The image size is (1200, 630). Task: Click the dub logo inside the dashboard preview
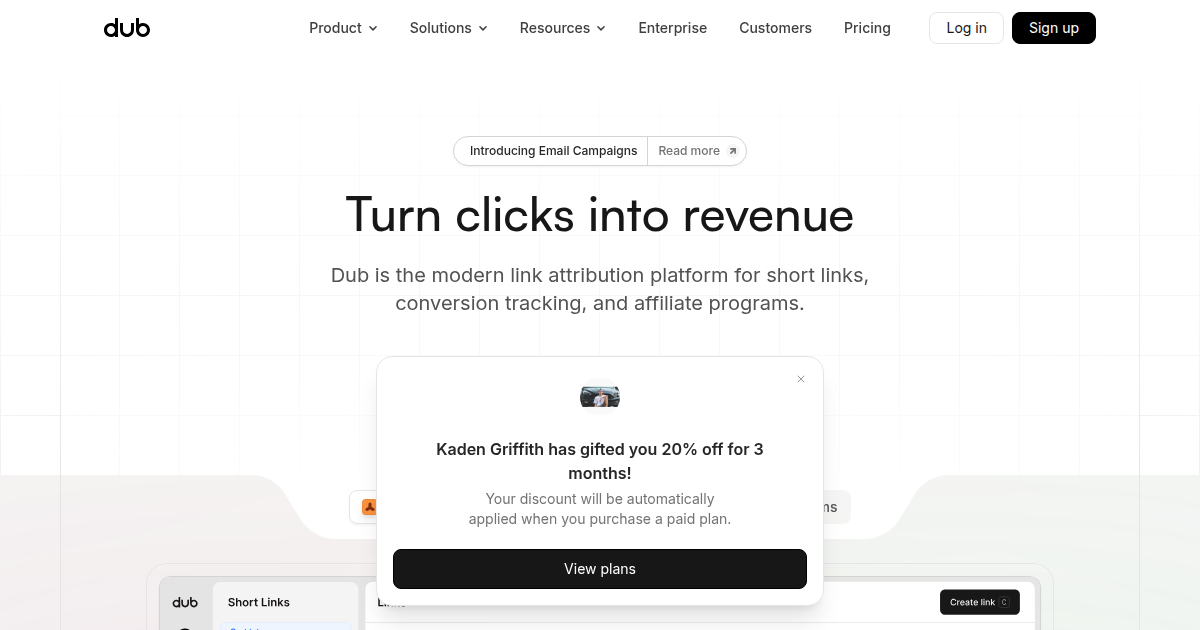(x=185, y=602)
